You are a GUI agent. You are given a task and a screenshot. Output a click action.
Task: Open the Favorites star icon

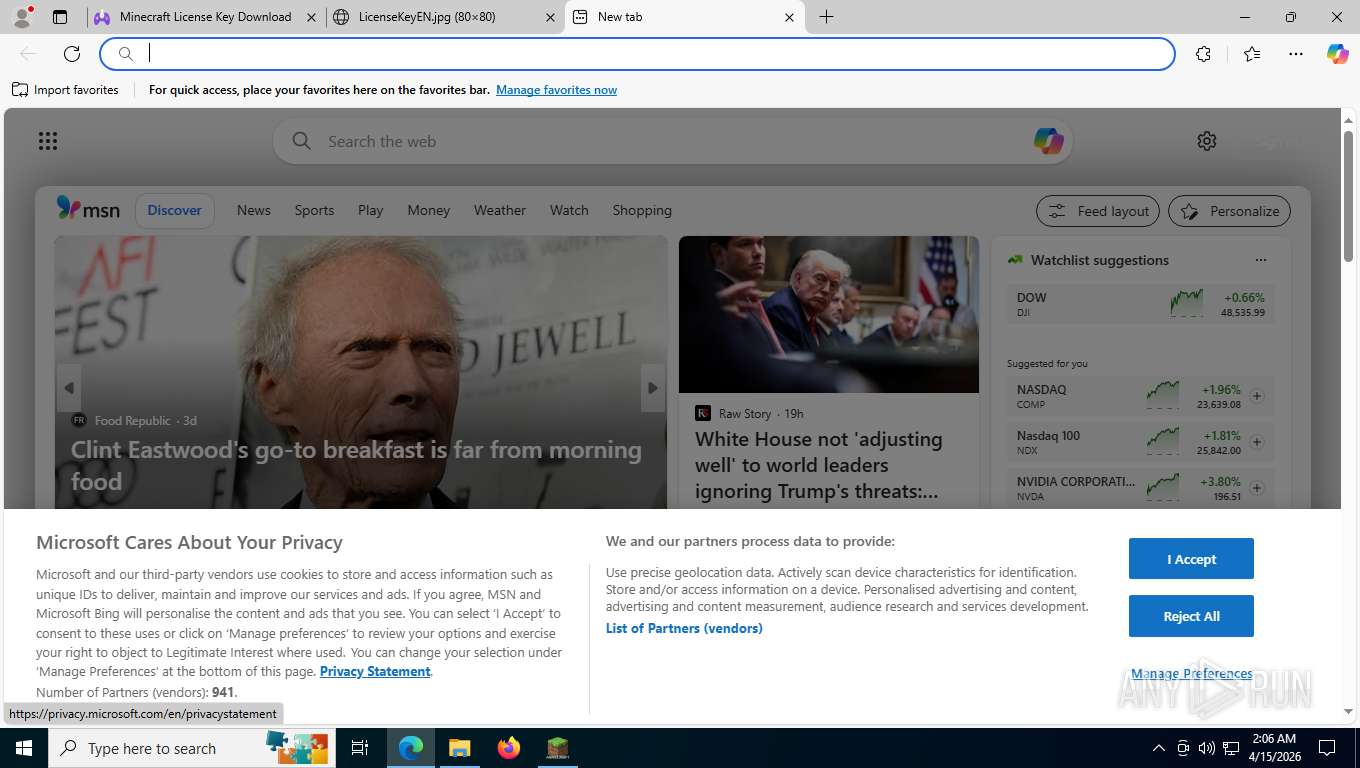(1252, 54)
